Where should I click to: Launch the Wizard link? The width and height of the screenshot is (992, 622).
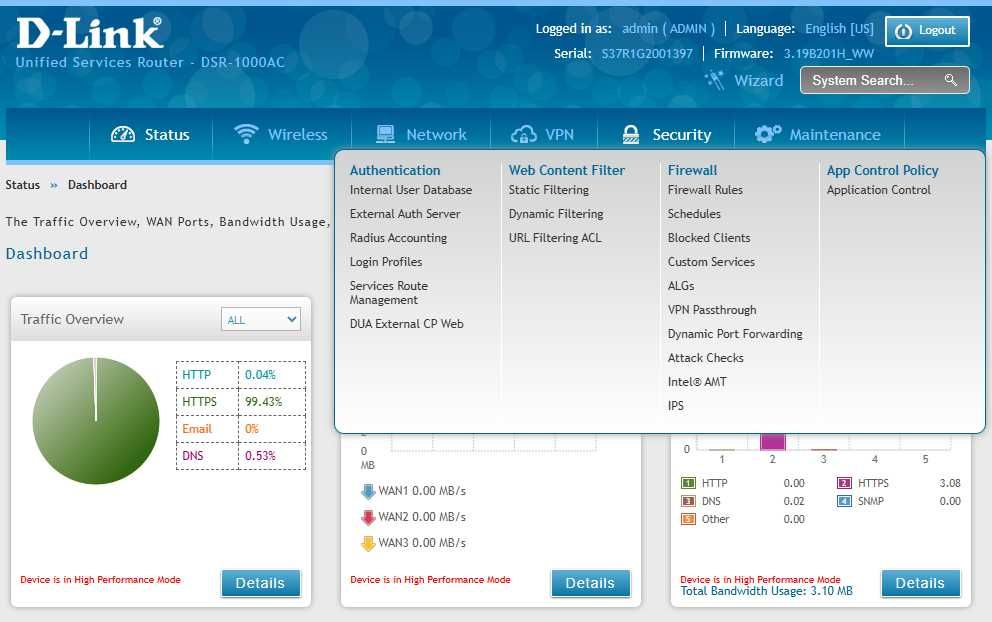(x=758, y=80)
